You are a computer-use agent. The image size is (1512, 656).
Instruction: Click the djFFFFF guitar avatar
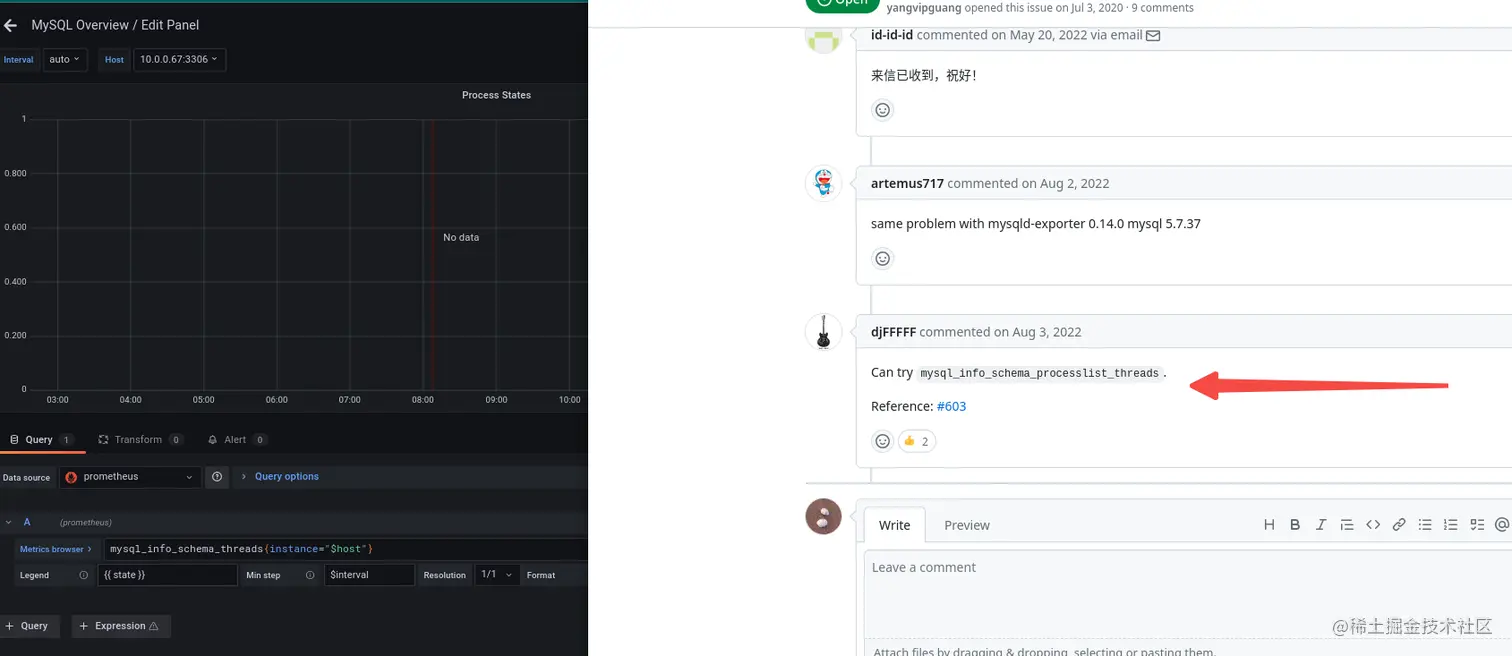823,332
